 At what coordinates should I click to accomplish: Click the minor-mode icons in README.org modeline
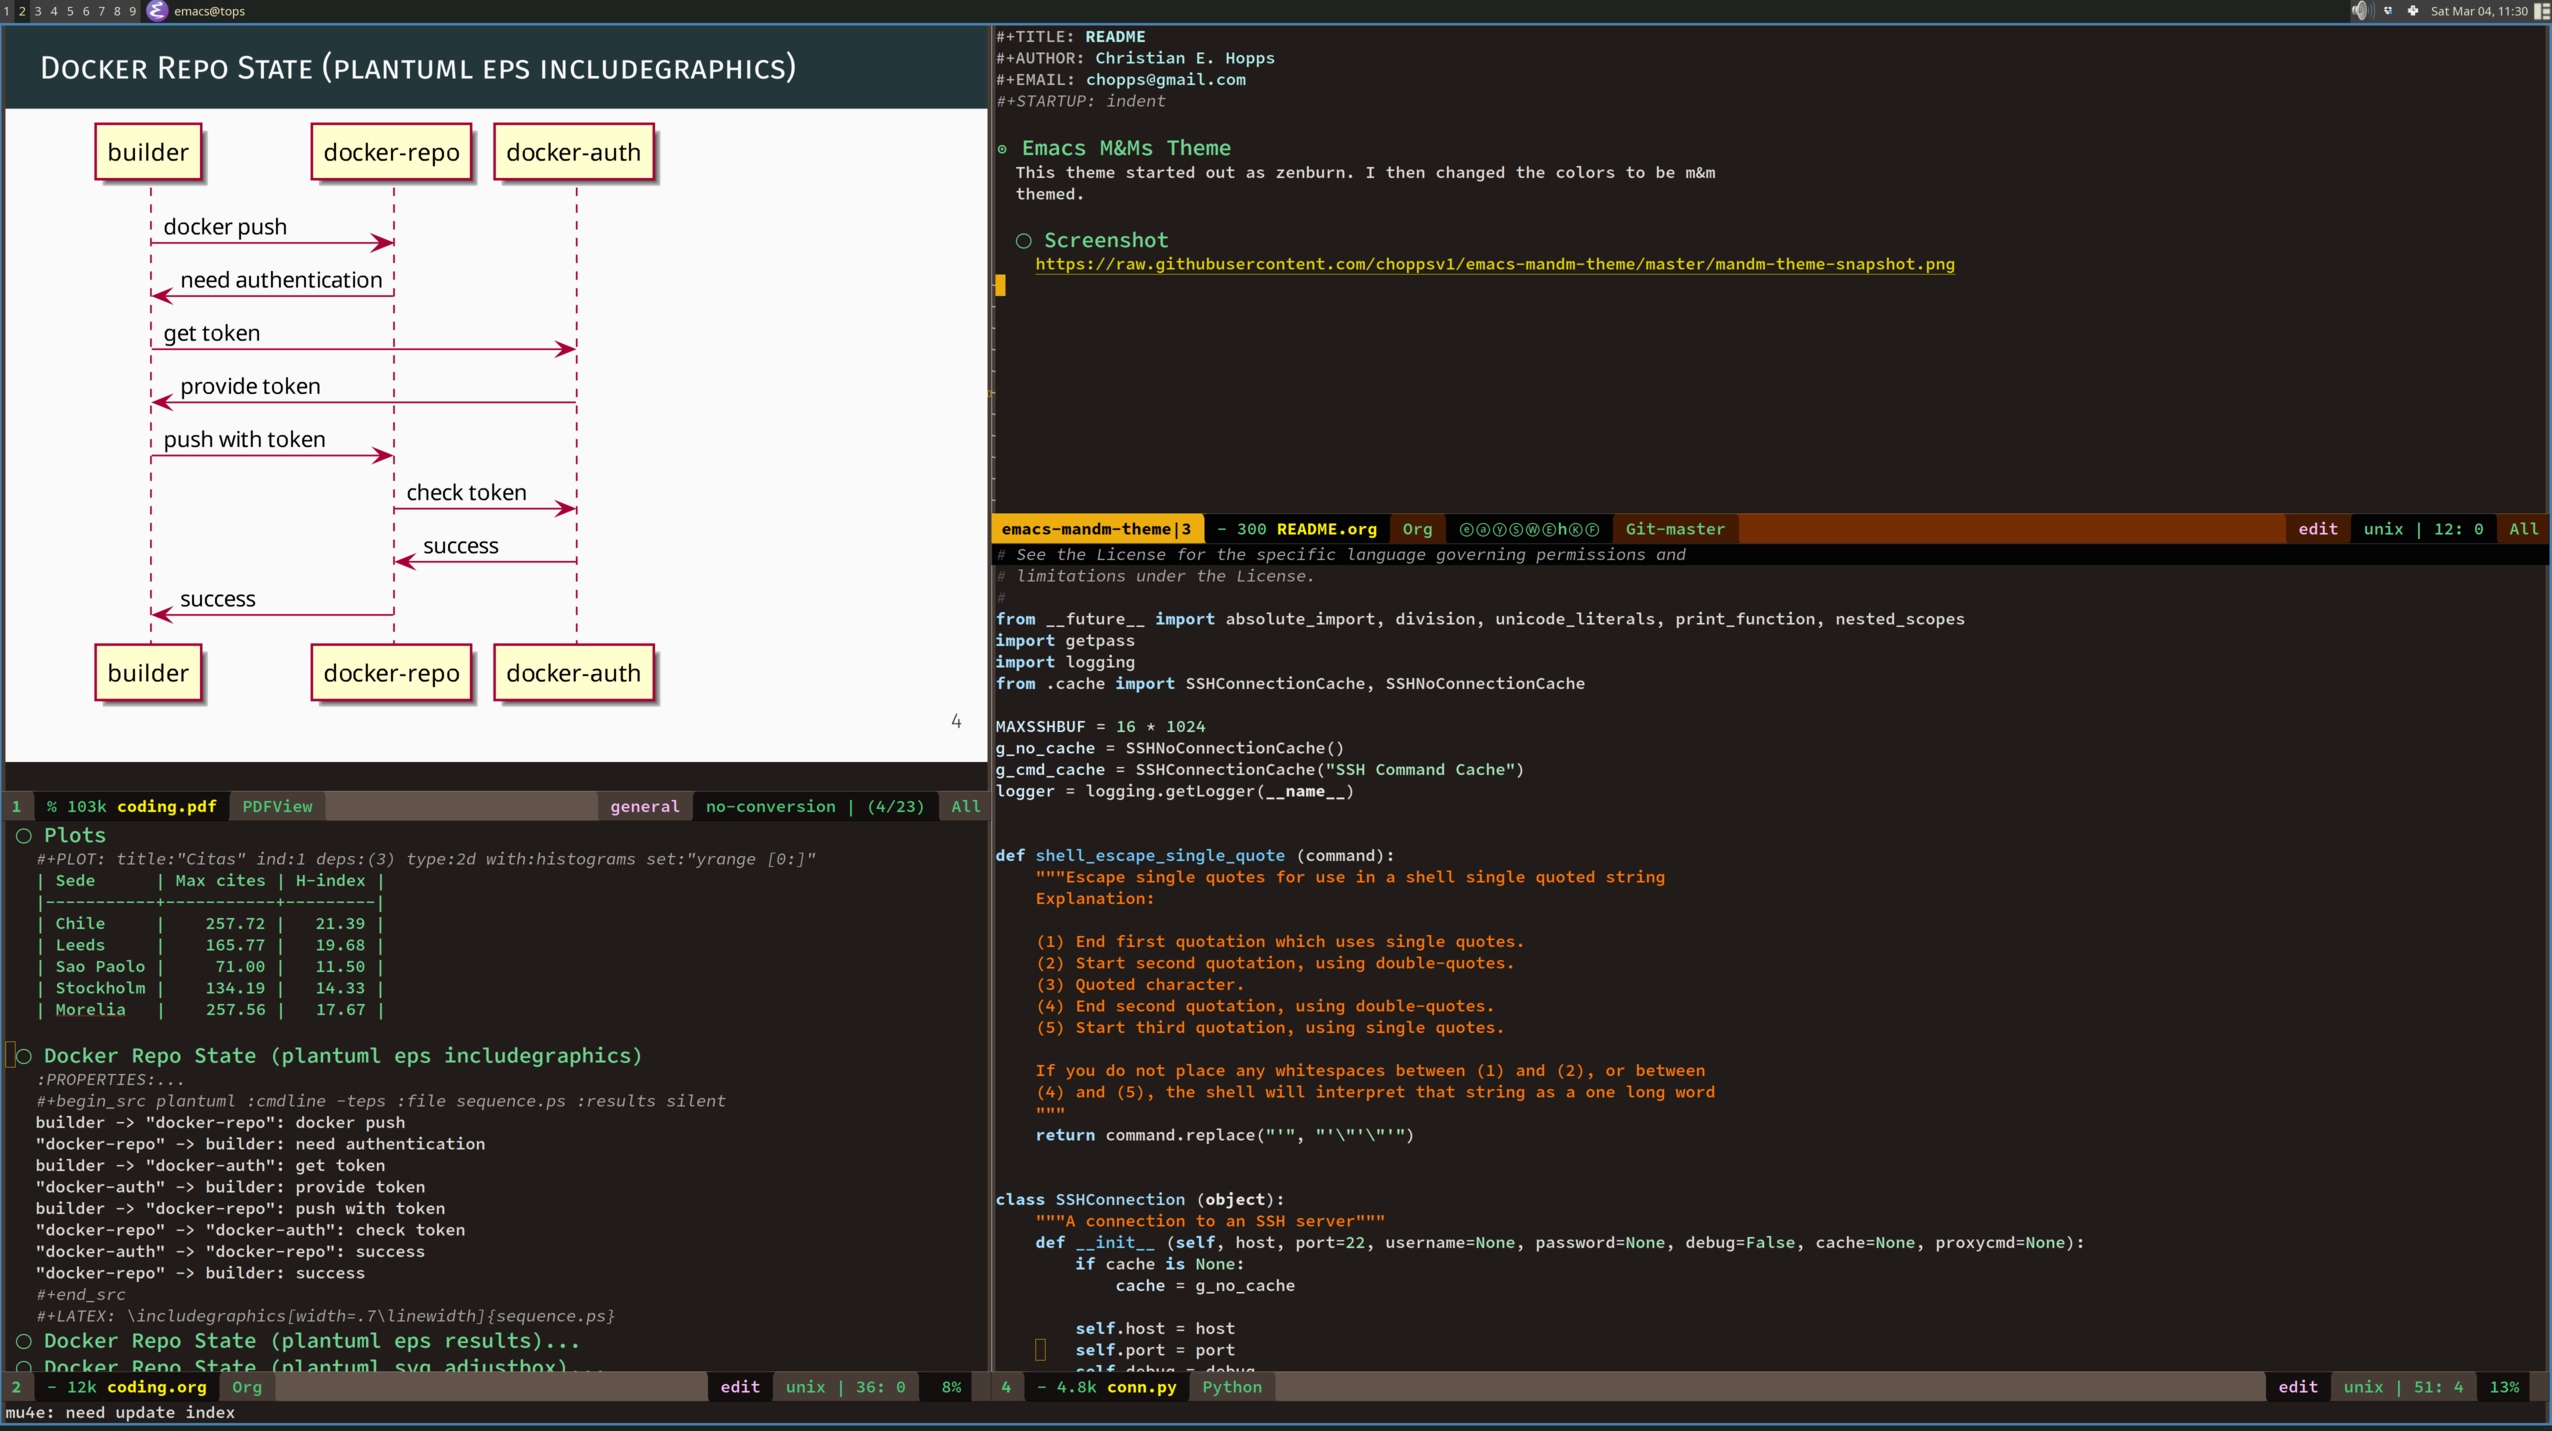[1529, 529]
